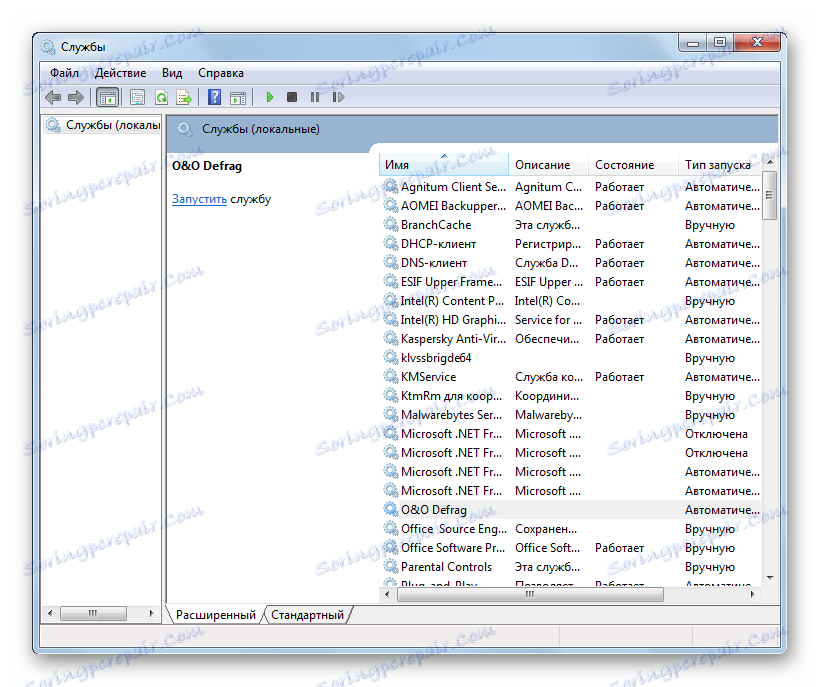Click gear icon of Agnitum Client service
The height and width of the screenshot is (687, 820).
(x=391, y=186)
